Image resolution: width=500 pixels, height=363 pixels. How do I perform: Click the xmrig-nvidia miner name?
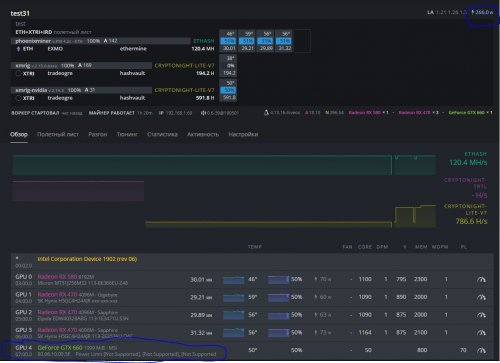coord(32,90)
